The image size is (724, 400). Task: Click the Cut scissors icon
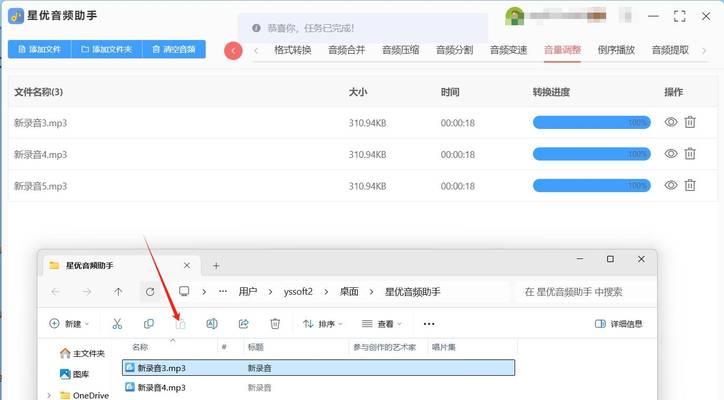pyautogui.click(x=117, y=324)
